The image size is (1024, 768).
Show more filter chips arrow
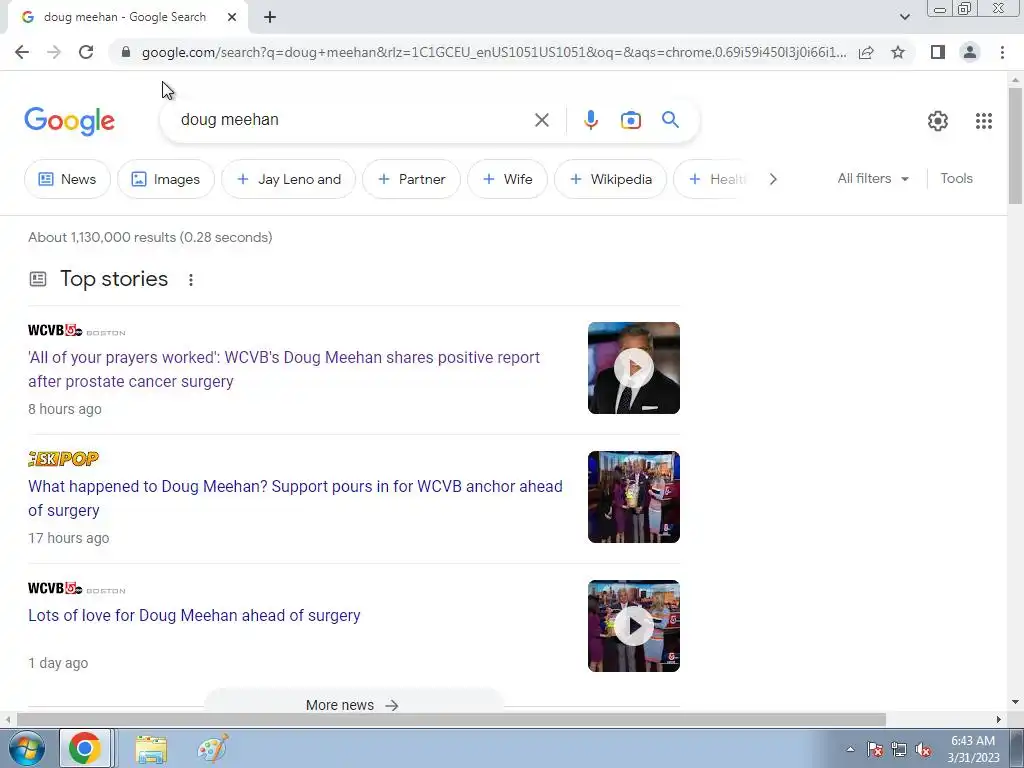point(773,179)
